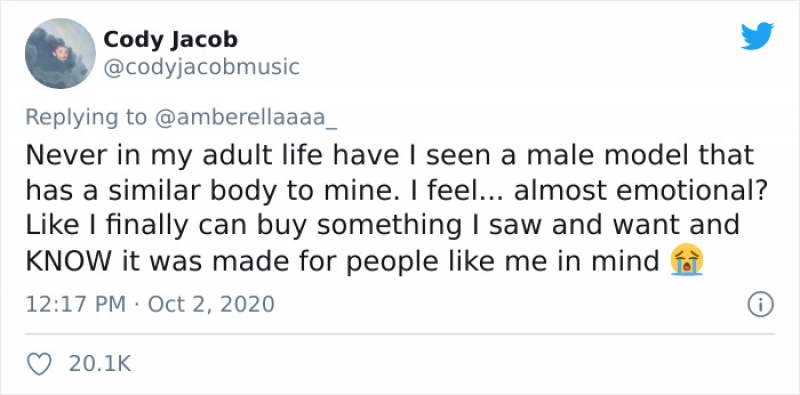The width and height of the screenshot is (800, 395).
Task: Open the @codyjacobmusic handle link
Action: click(x=202, y=67)
